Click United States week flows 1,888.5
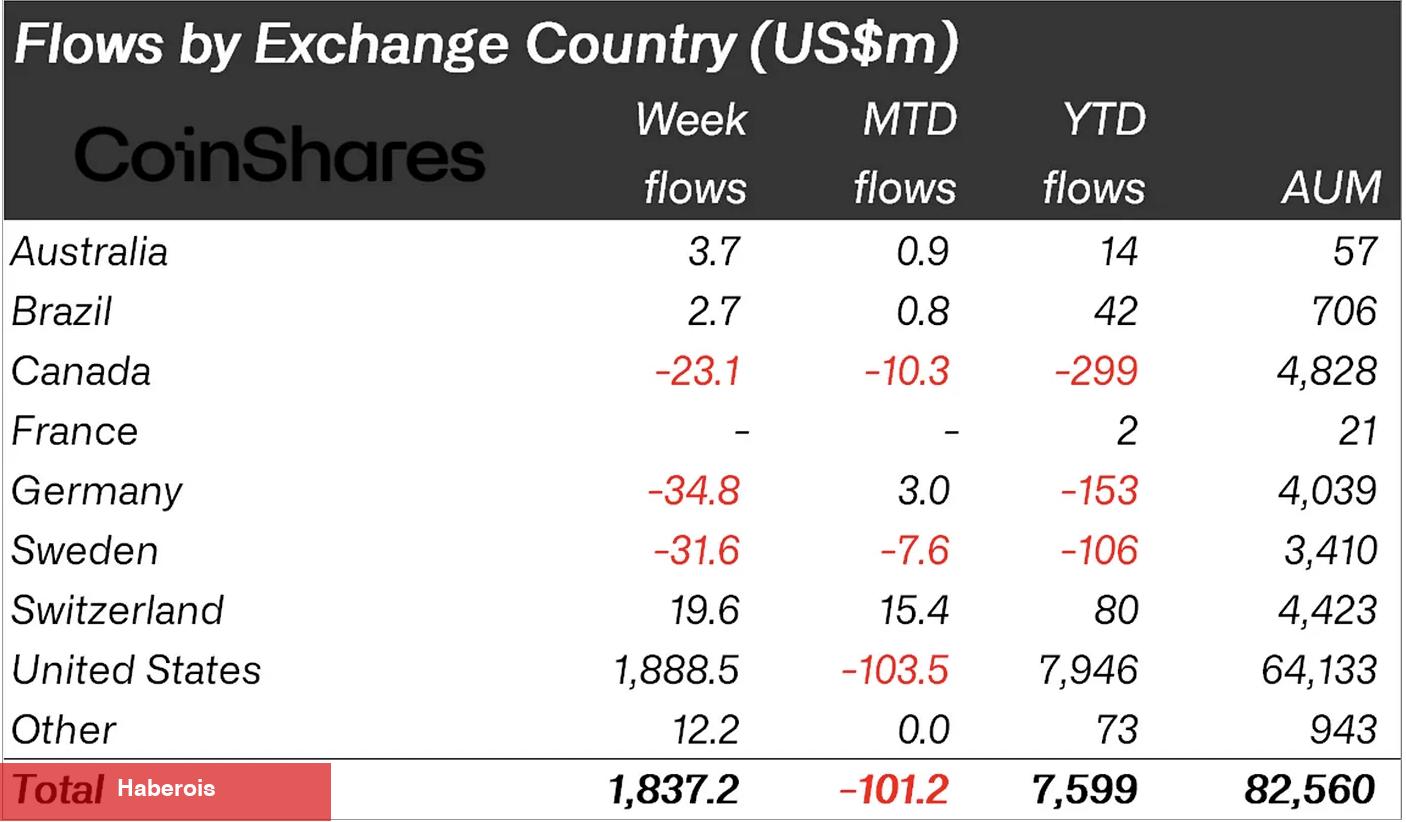Screen dimensions: 1406x822 pyautogui.click(x=676, y=671)
